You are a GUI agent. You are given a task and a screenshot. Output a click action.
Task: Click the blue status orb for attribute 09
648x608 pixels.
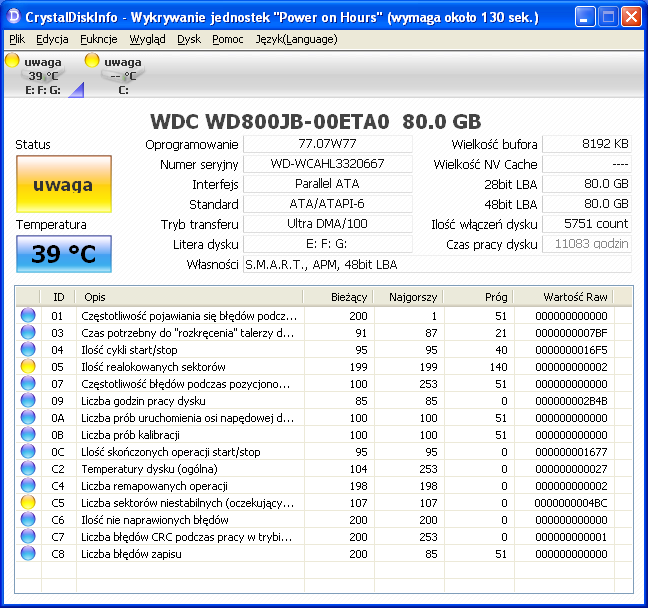(28, 400)
